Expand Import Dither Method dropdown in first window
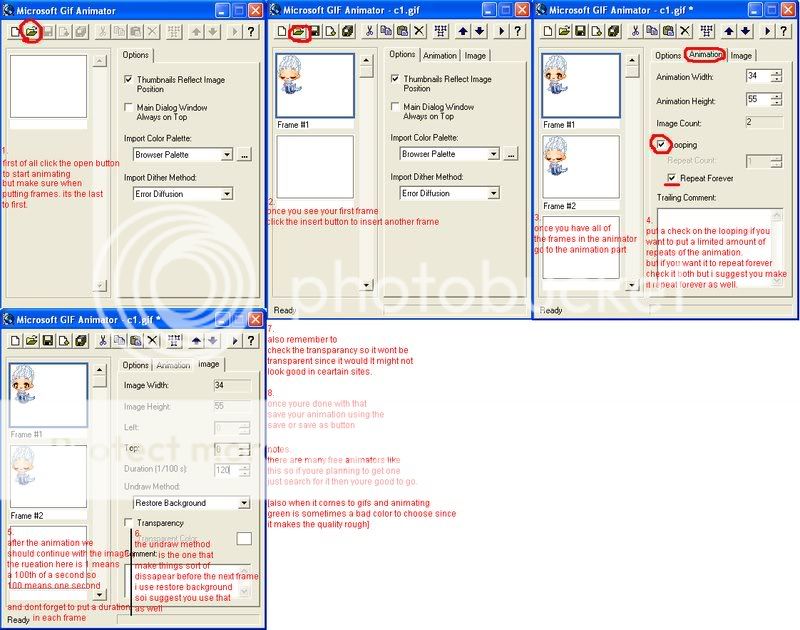Screen dimensions: 800x630 (x=227, y=194)
